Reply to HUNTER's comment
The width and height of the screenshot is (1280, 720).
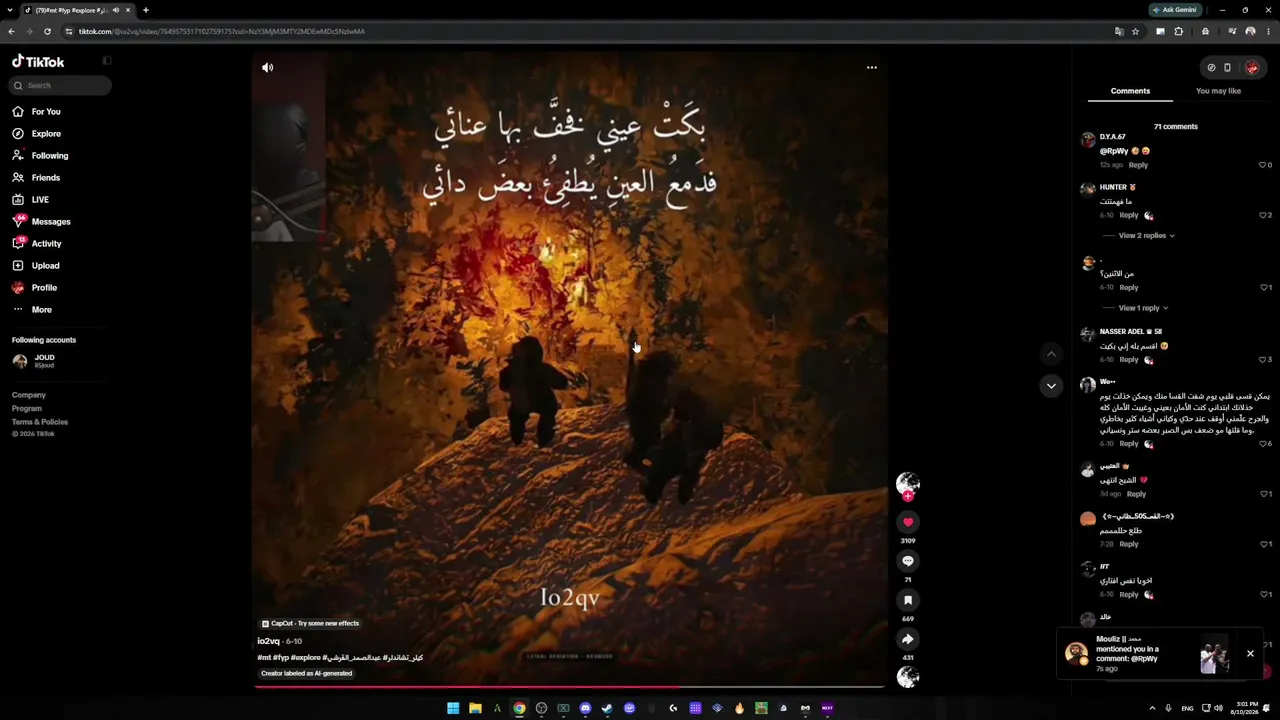(1129, 216)
